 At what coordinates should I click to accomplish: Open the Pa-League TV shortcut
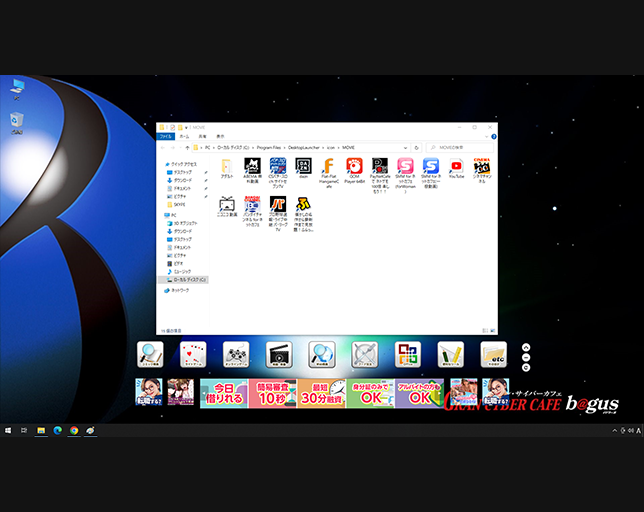point(278,214)
